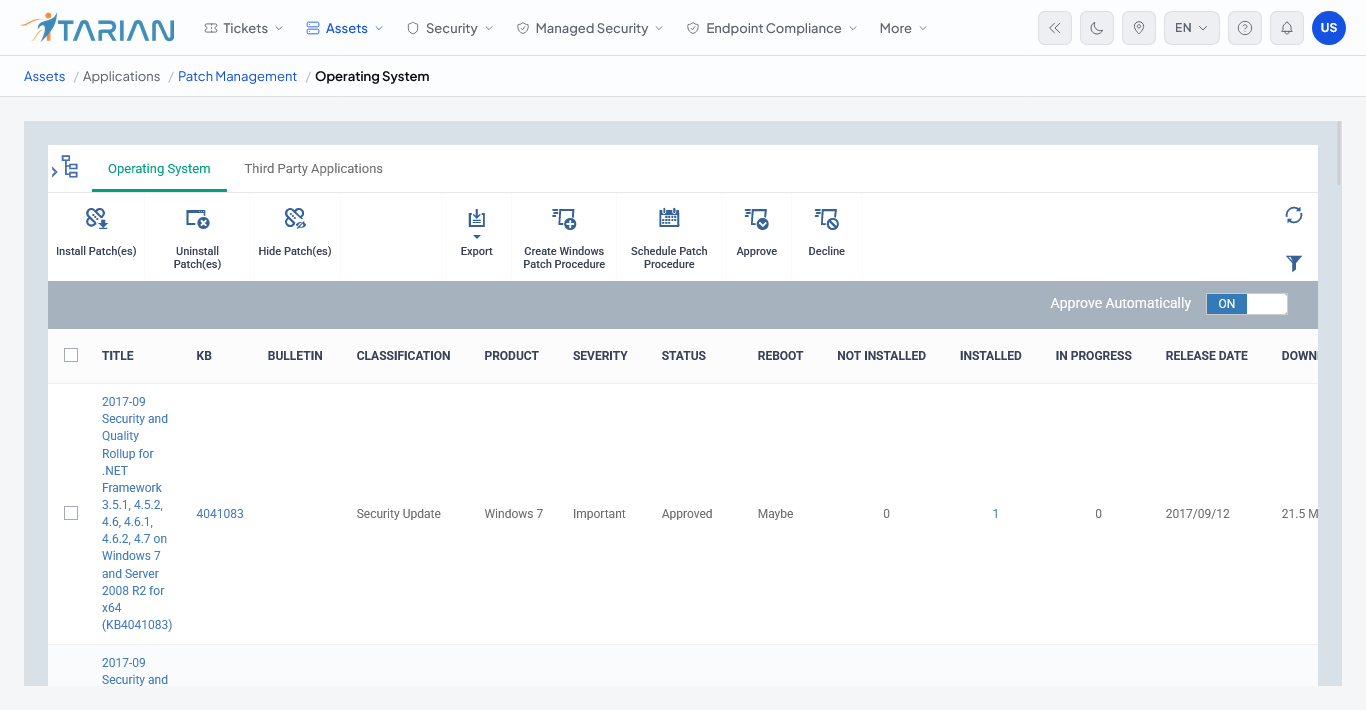Screen dimensions: 1366x710
Task: Select the KB4041083 patch row checkbox
Action: [x=71, y=513]
